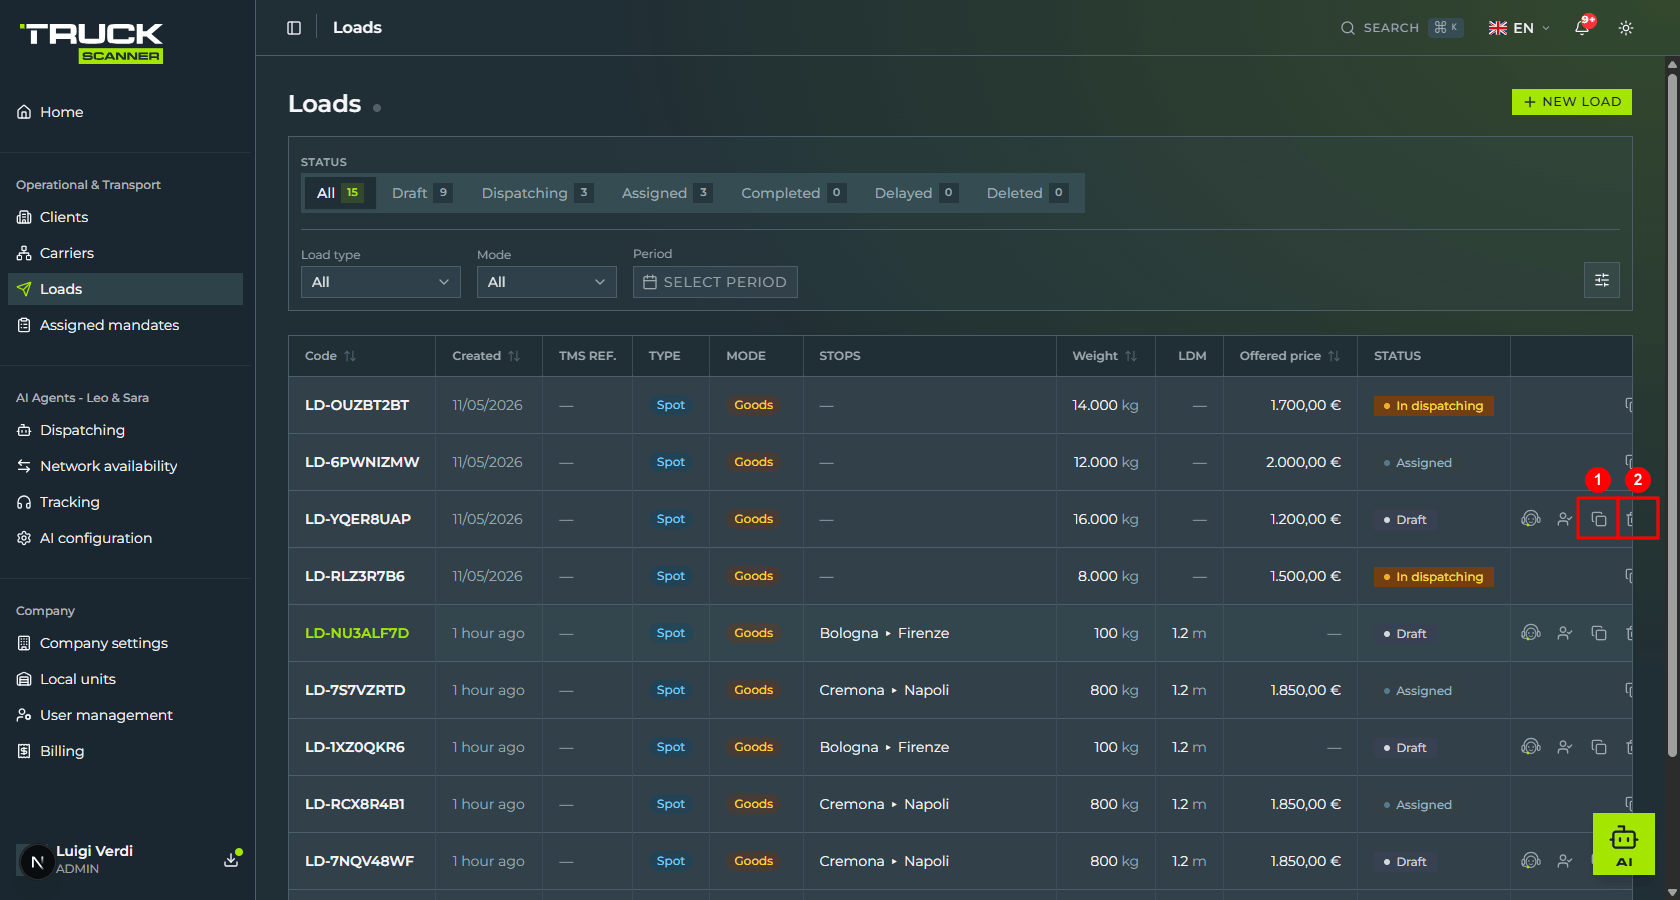Open the EN language selector
The image size is (1680, 900).
pyautogui.click(x=1519, y=28)
